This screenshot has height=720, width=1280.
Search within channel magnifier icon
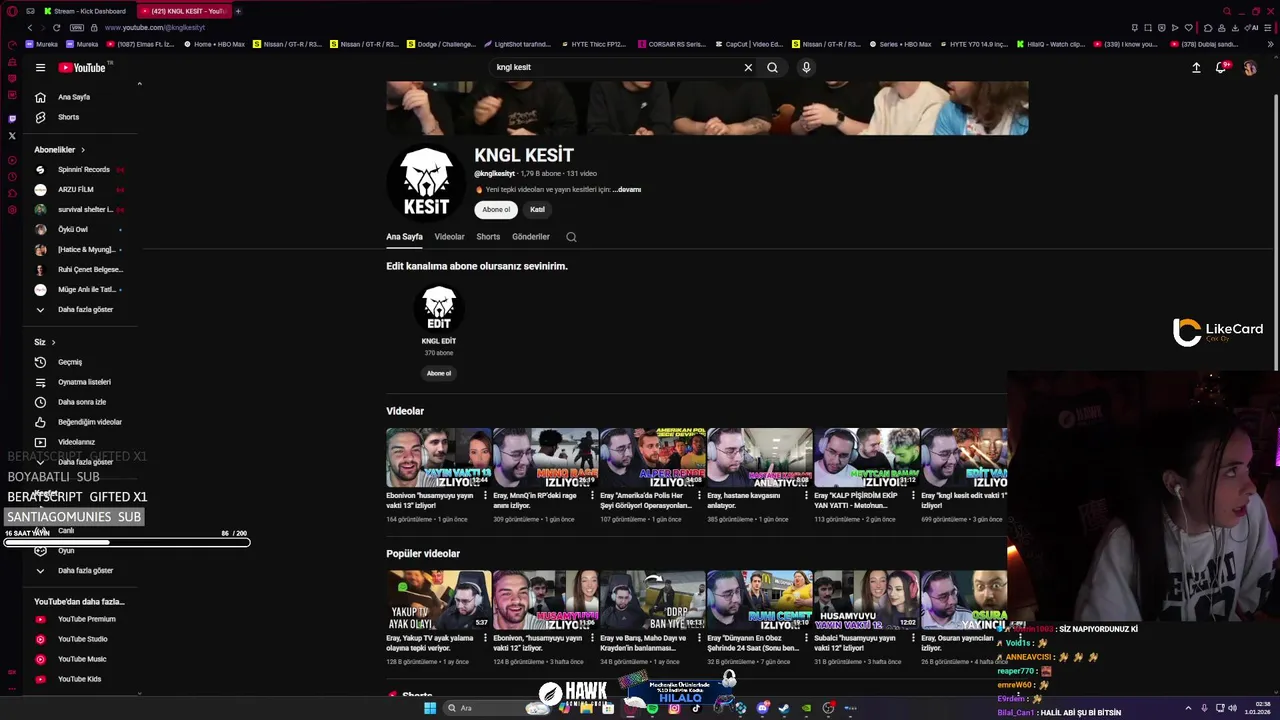coord(571,237)
